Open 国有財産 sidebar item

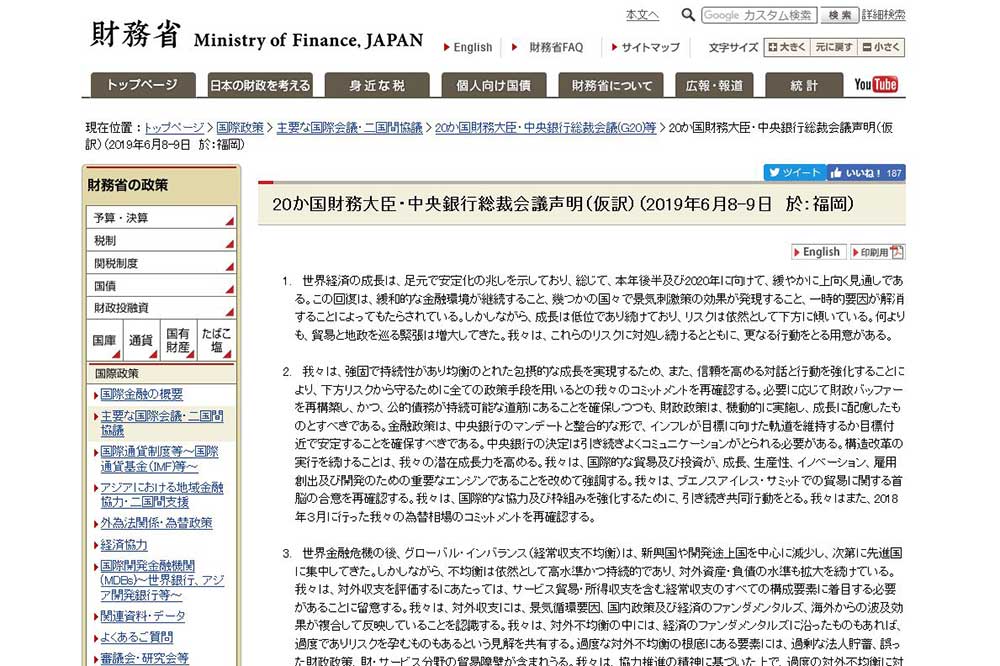point(178,340)
